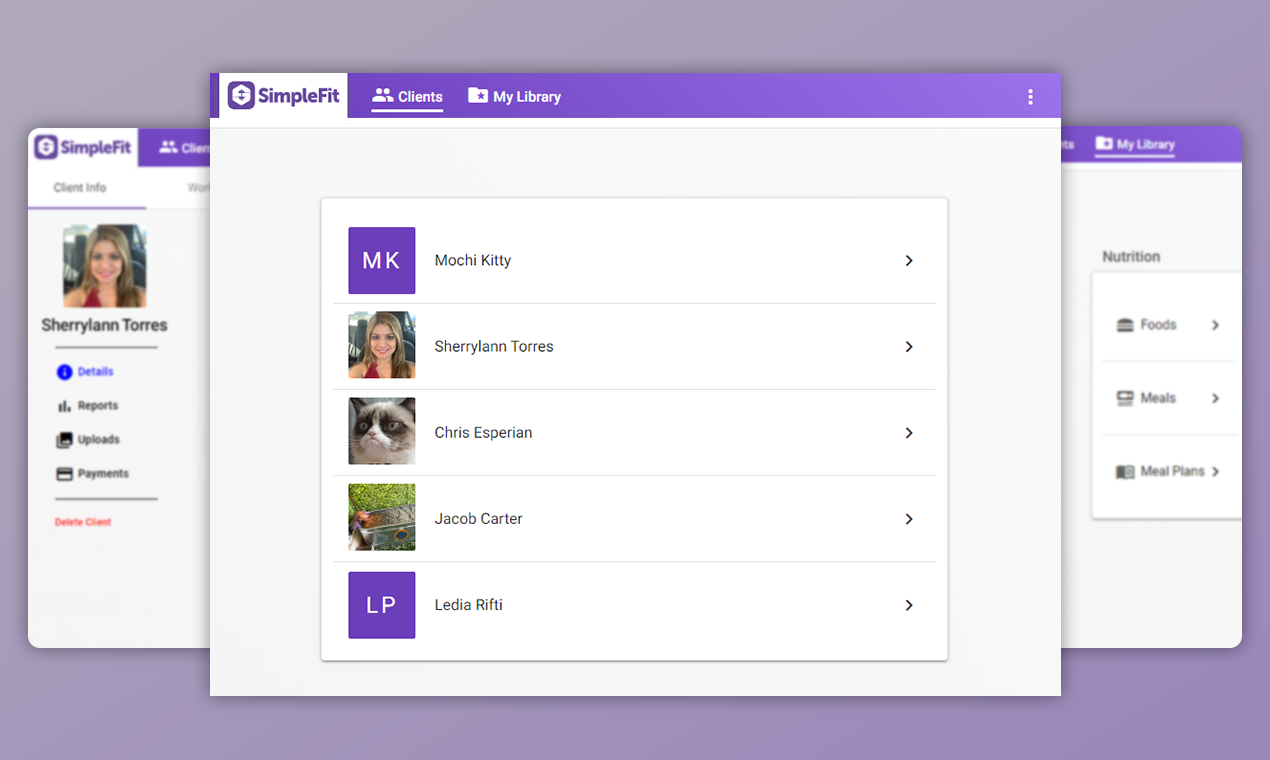This screenshot has height=760, width=1270.
Task: Click the LP avatar for Ledia Rifti
Action: (382, 605)
